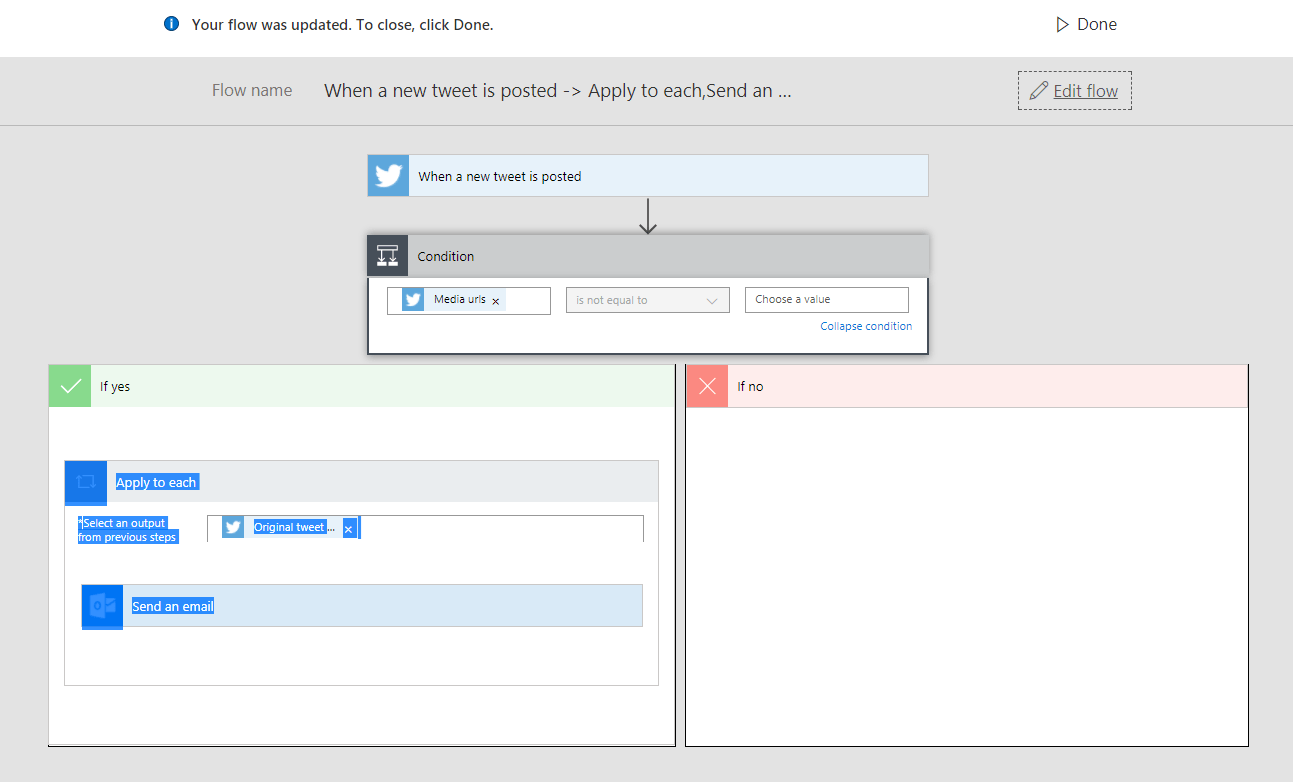1293x782 pixels.
Task: Click the Edit flow link
Action: tap(1086, 91)
